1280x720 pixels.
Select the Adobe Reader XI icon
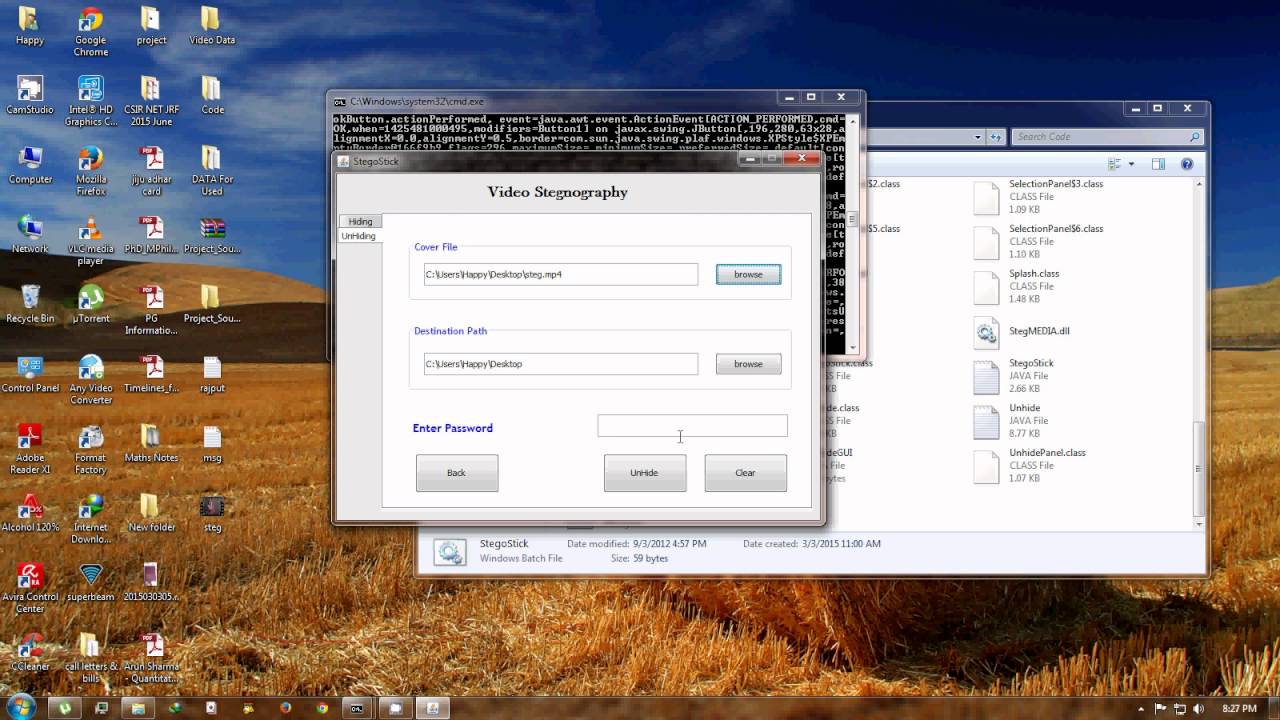point(30,449)
